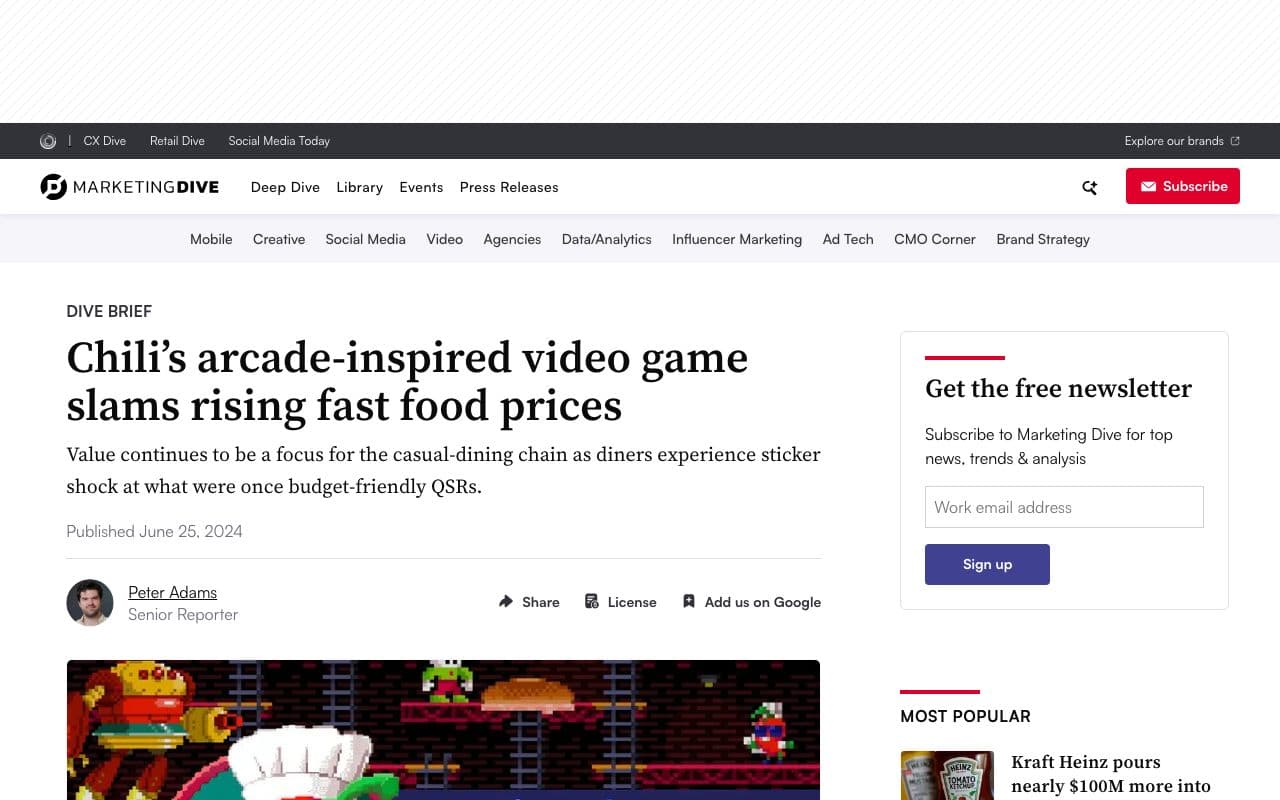Image resolution: width=1280 pixels, height=800 pixels.
Task: Select the Creative topic tab
Action: [279, 239]
